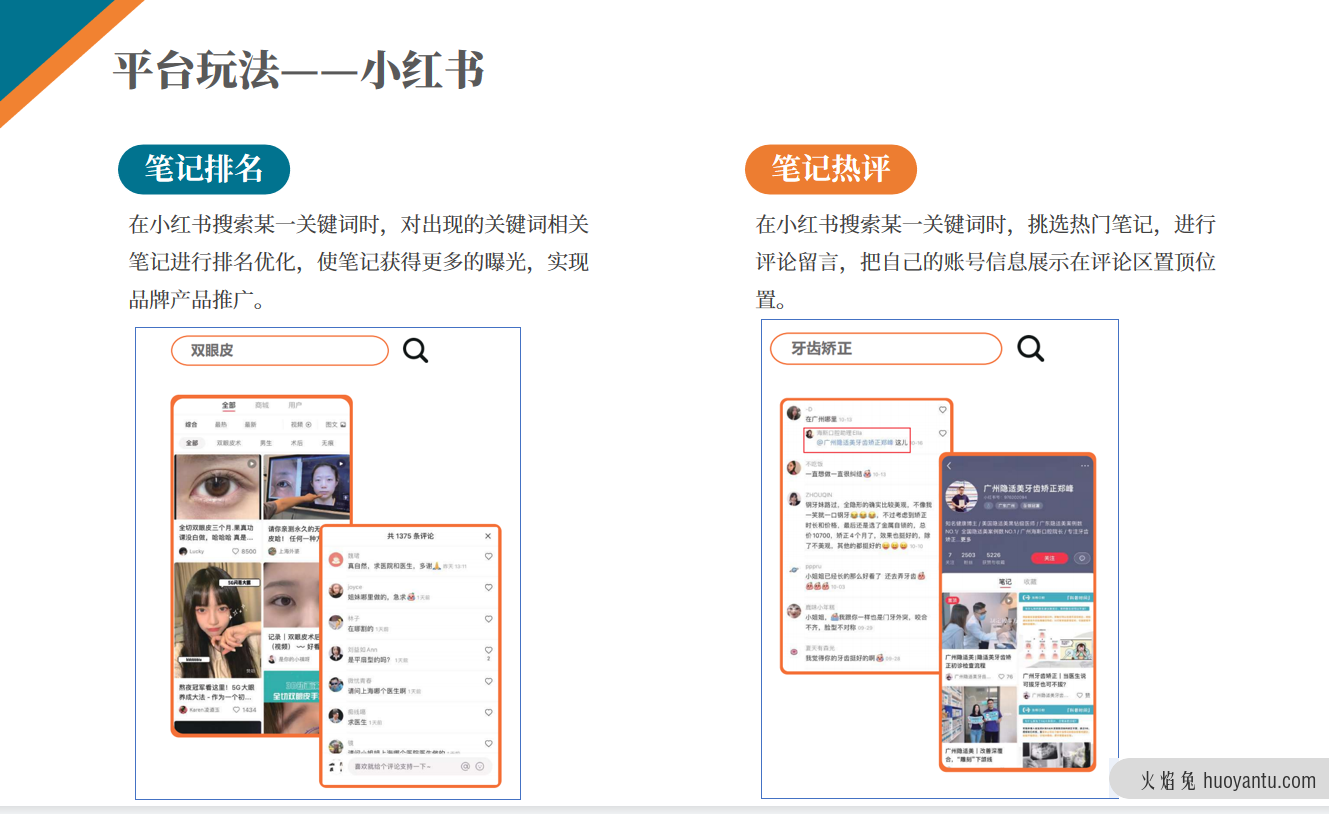Switch to the 商城 search tab
The height and width of the screenshot is (814, 1329).
262,405
